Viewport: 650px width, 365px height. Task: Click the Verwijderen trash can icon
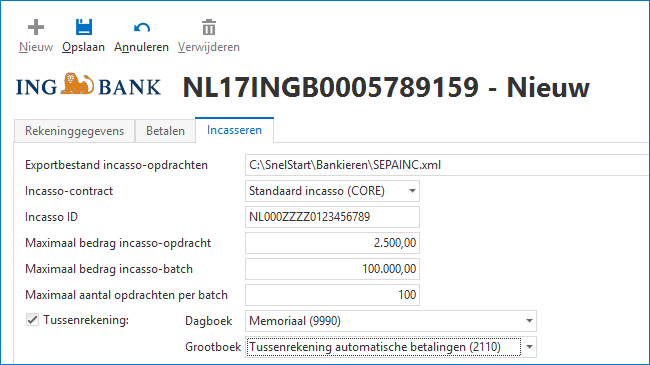click(x=209, y=27)
